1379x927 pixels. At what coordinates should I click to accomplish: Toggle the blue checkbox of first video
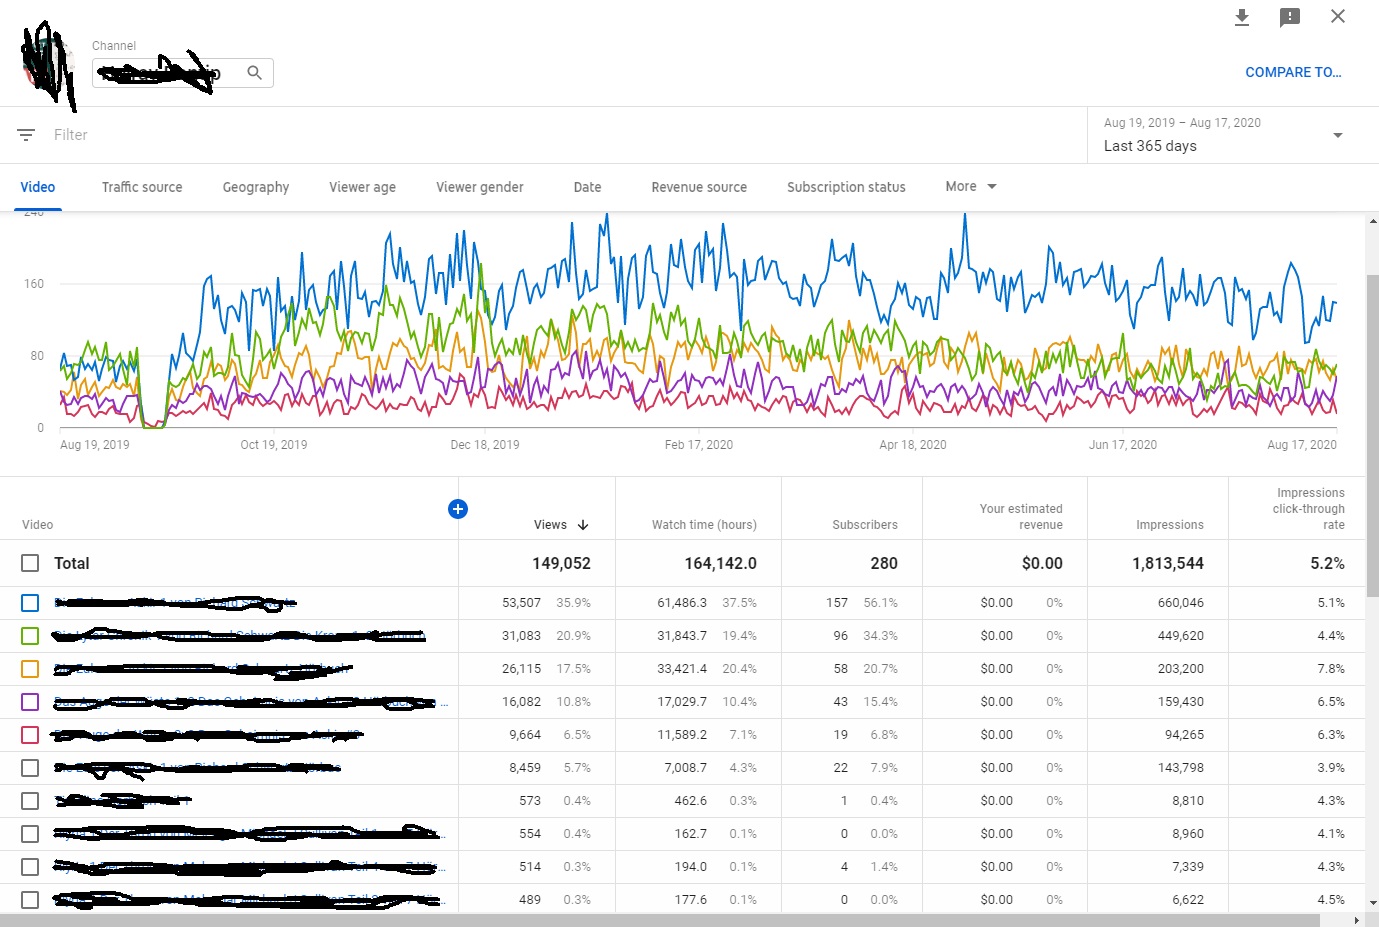[x=30, y=603]
